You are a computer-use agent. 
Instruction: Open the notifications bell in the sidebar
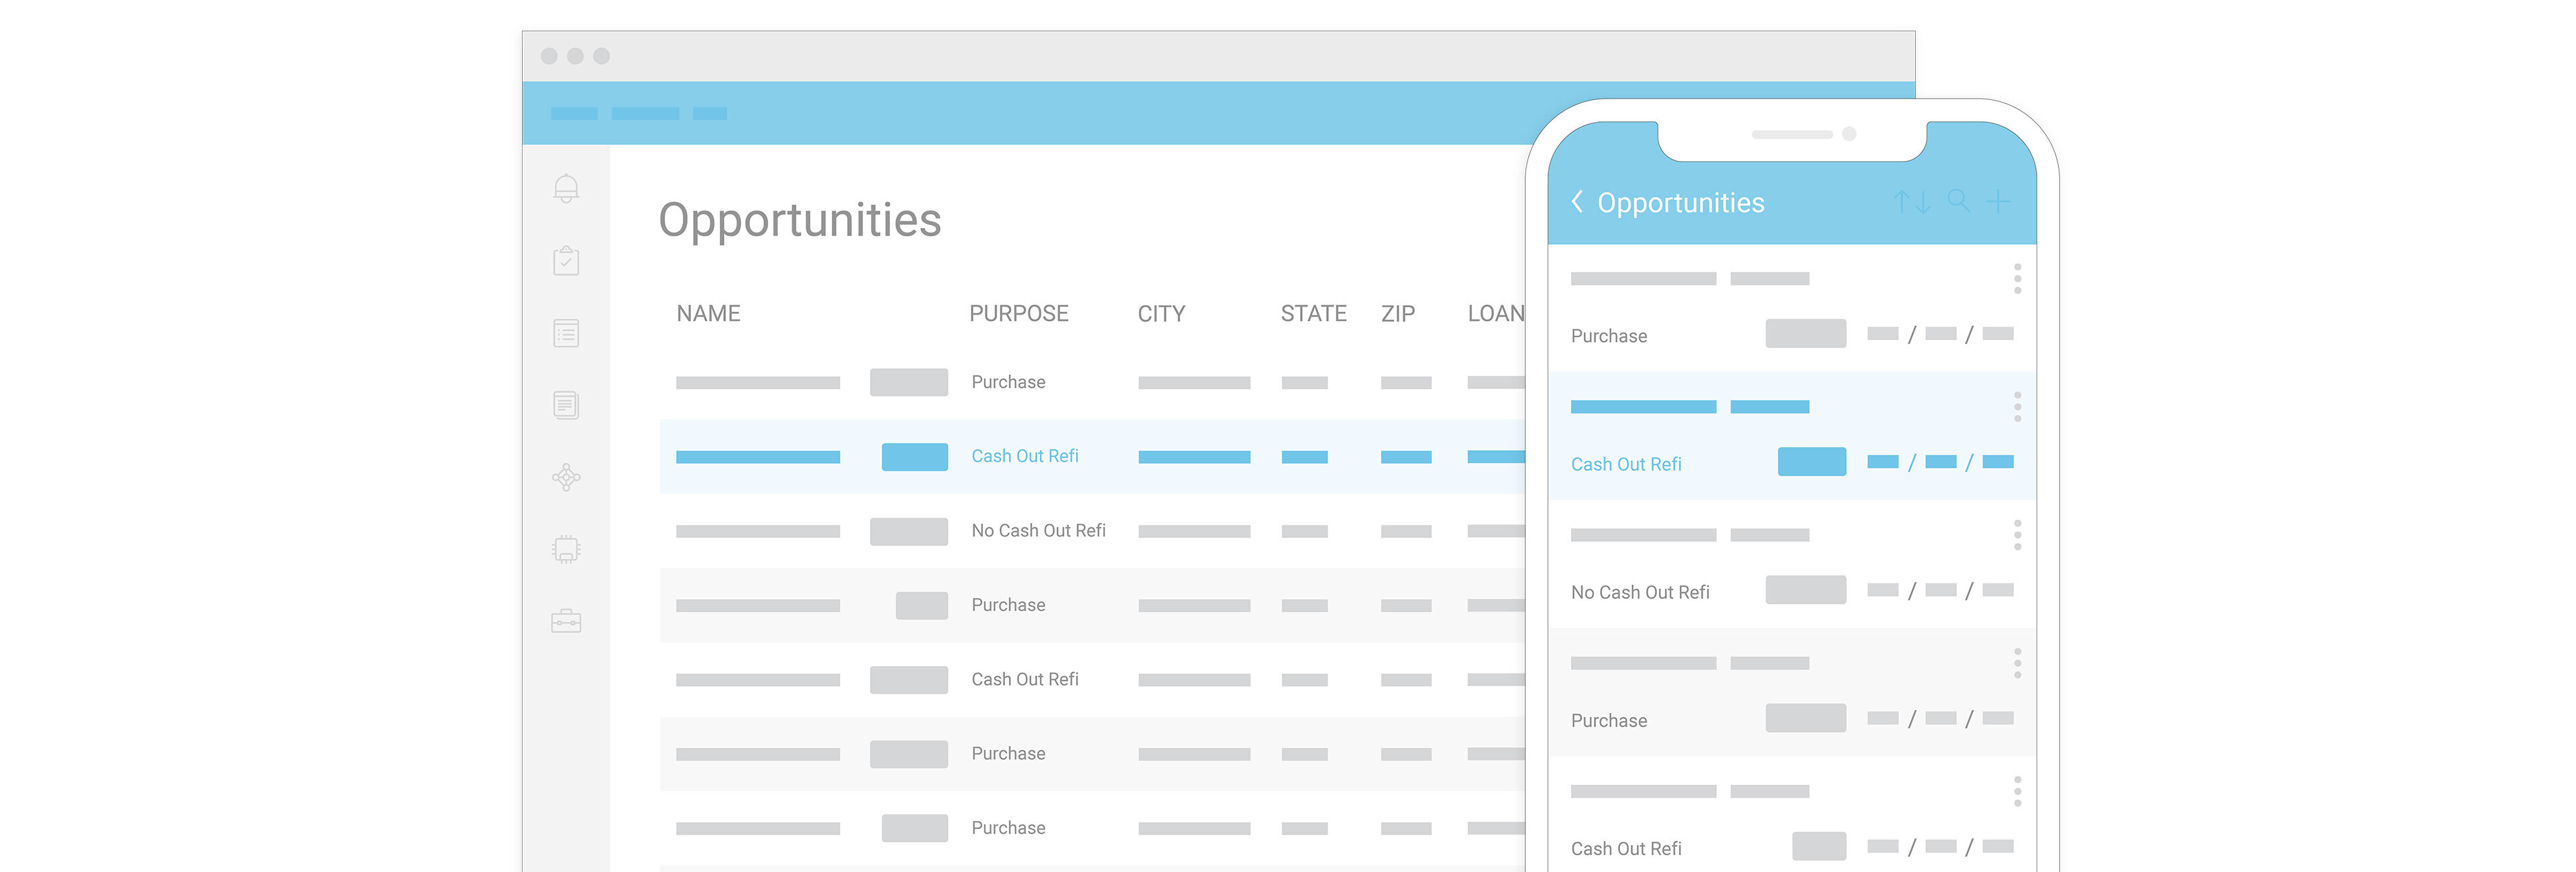tap(566, 188)
